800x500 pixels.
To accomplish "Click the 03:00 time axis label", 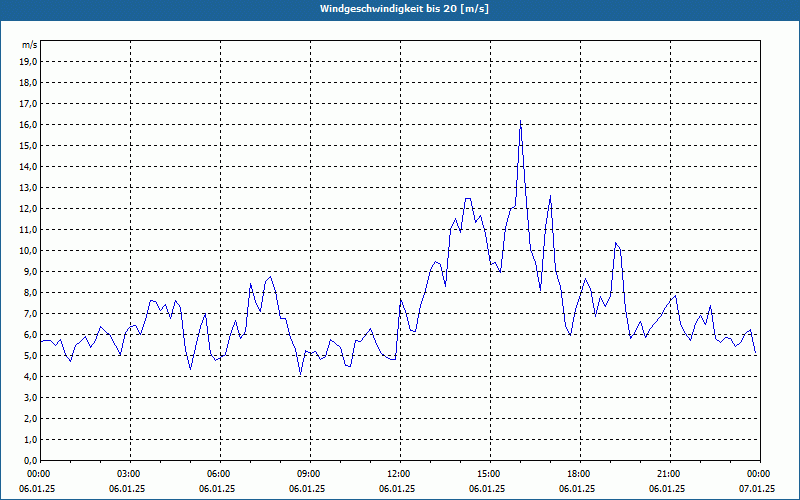I will [x=131, y=474].
